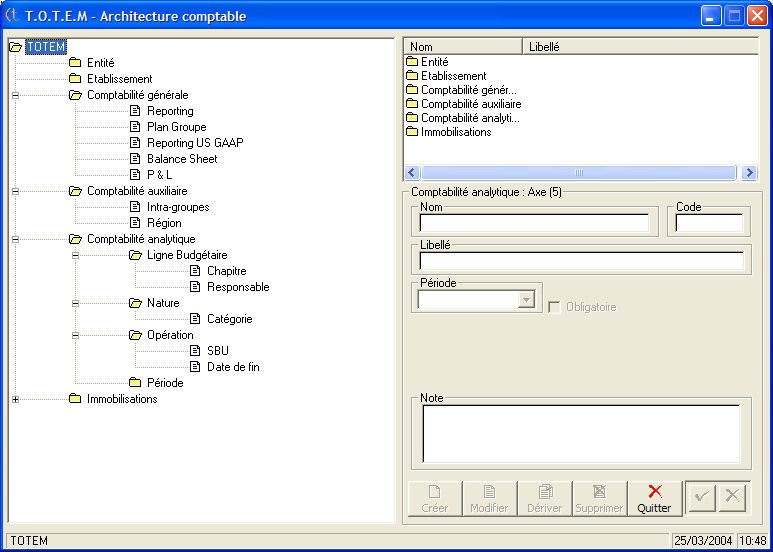The image size is (773, 552).
Task: Click the Dériver button
Action: (x=544, y=499)
